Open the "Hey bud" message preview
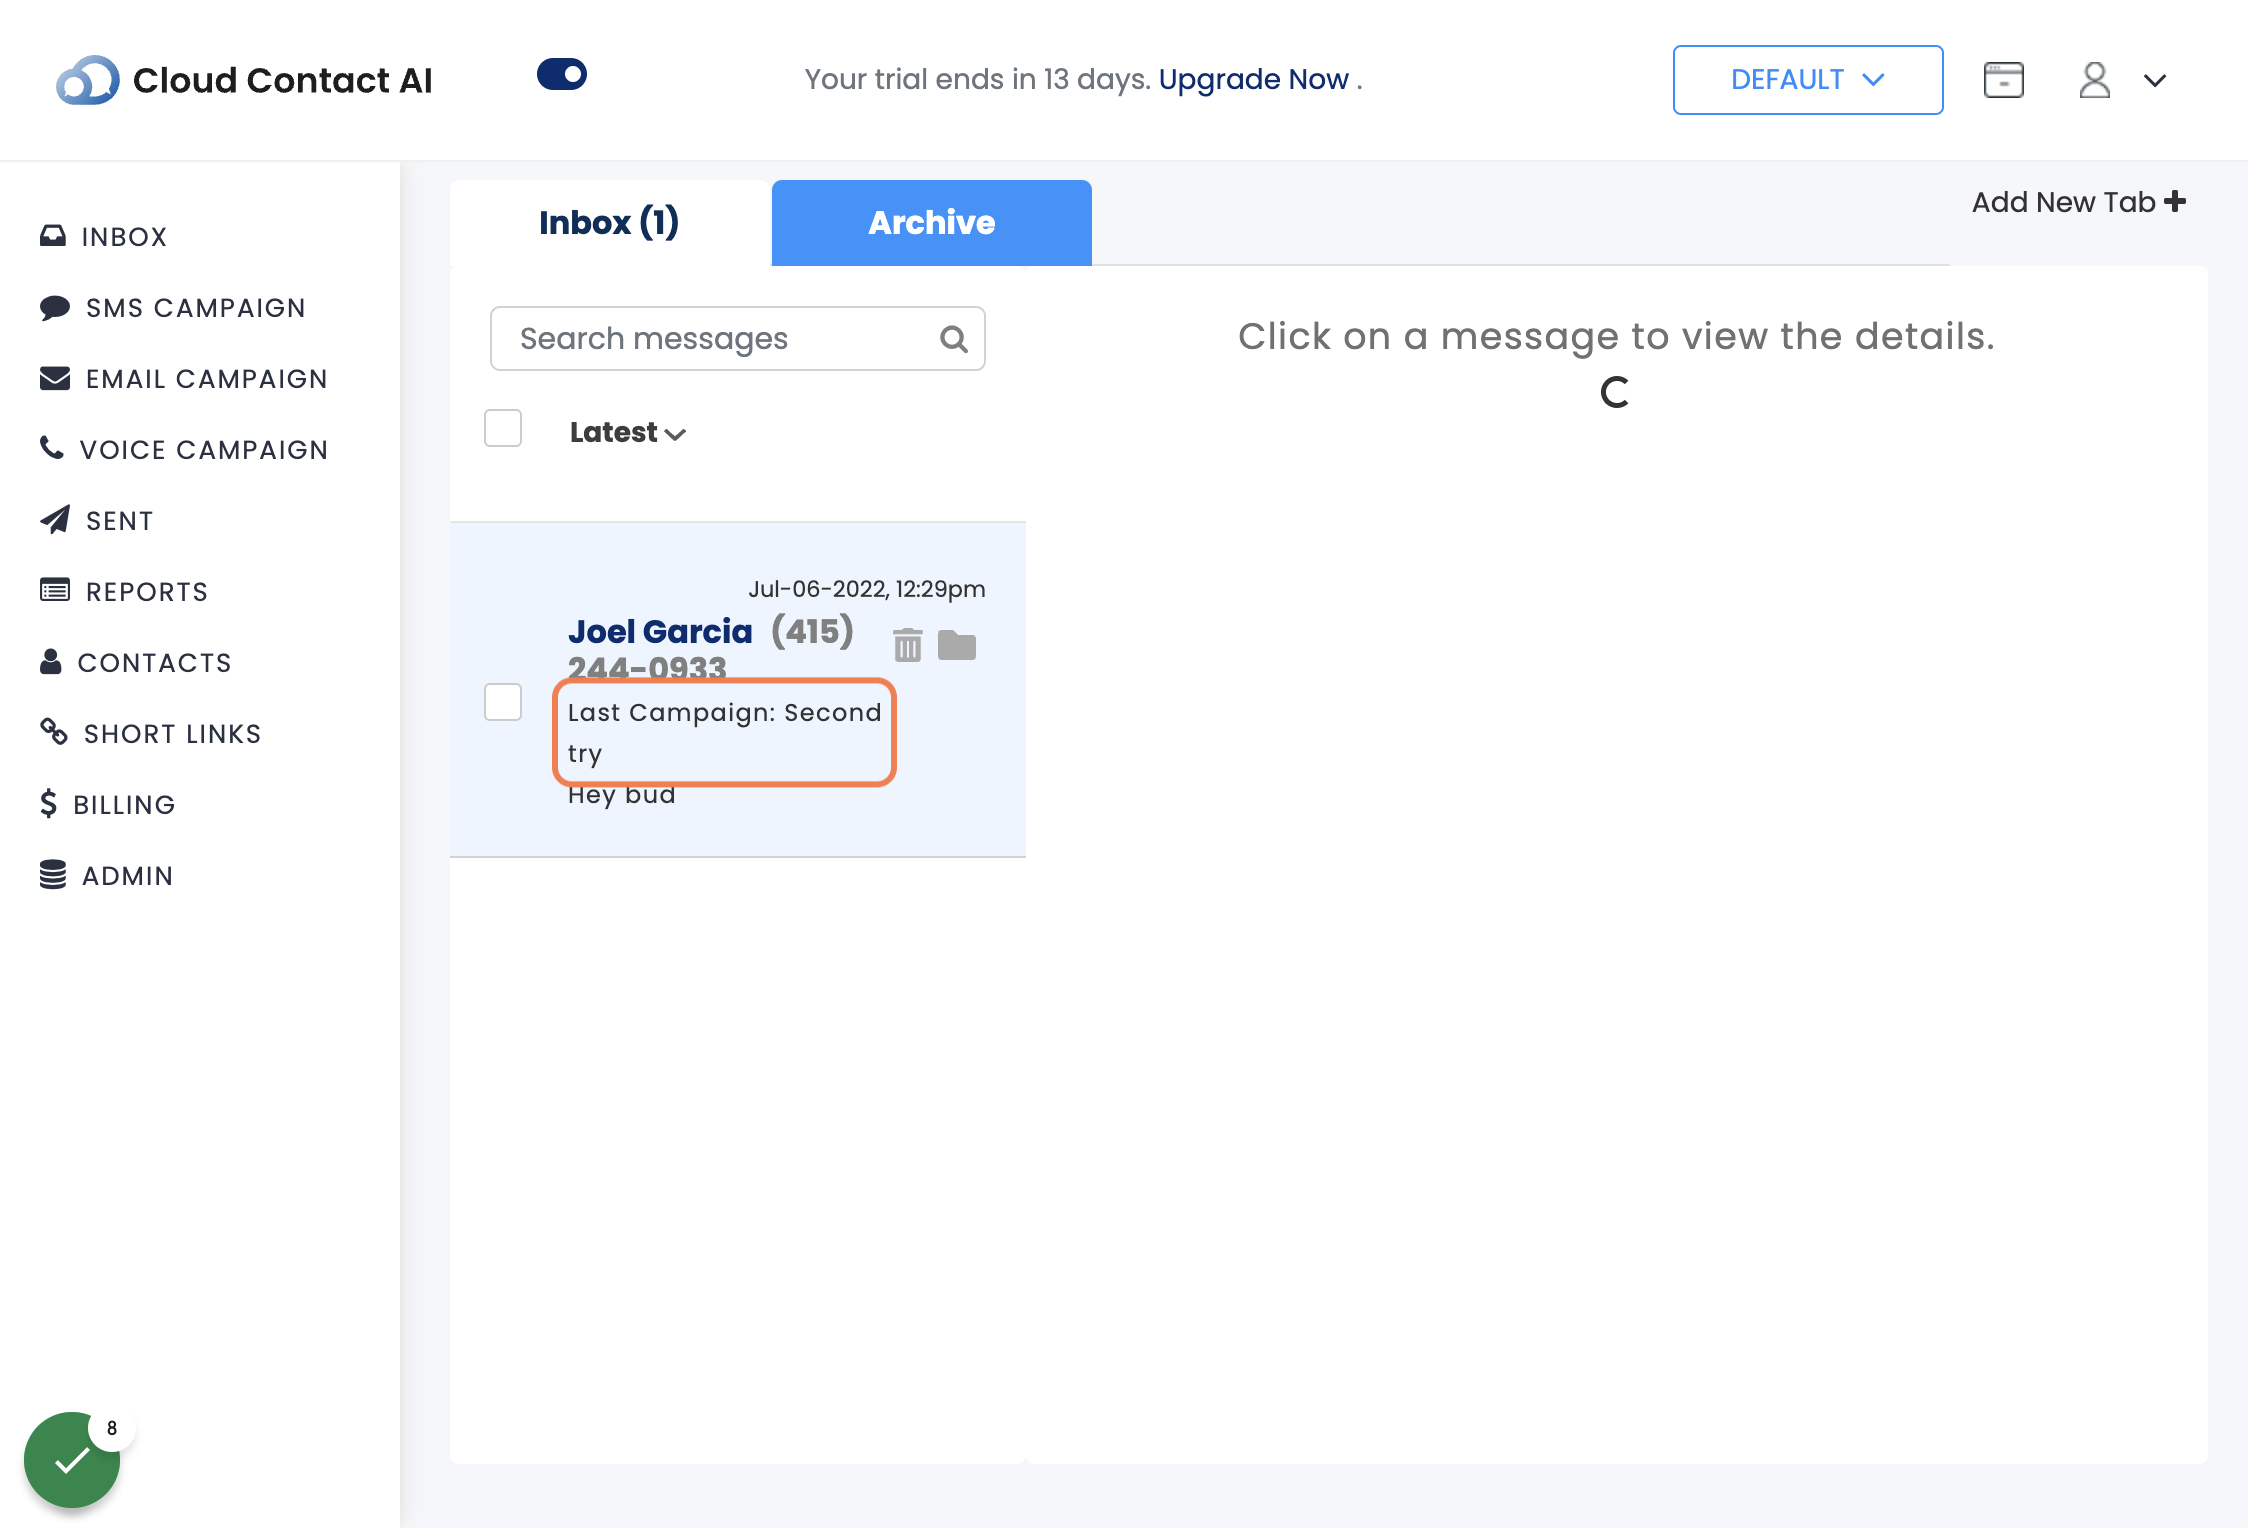2248x1528 pixels. click(x=622, y=795)
